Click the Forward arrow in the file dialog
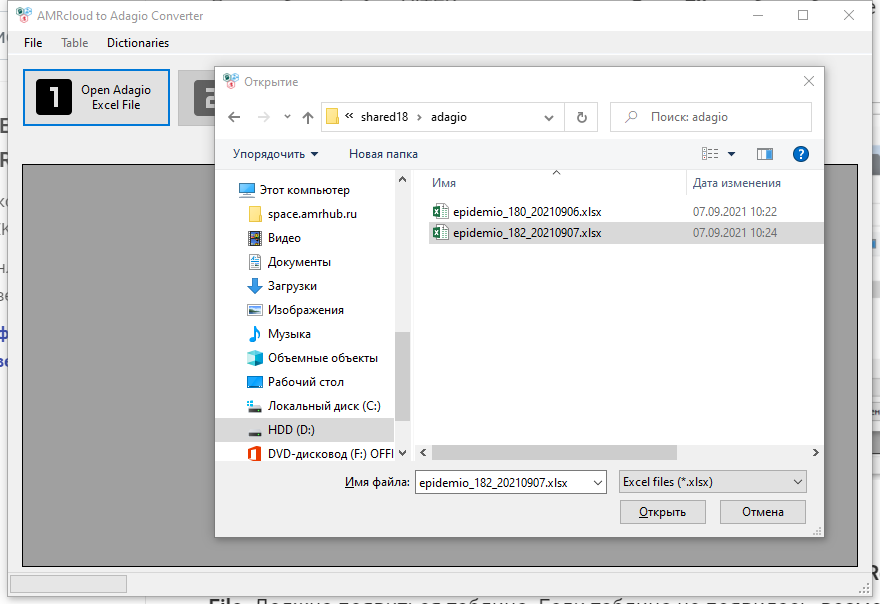Image resolution: width=880 pixels, height=604 pixels. [x=263, y=117]
